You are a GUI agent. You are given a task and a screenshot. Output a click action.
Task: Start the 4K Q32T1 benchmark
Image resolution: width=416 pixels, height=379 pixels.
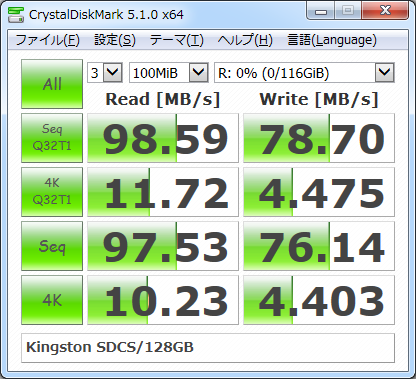[52, 192]
